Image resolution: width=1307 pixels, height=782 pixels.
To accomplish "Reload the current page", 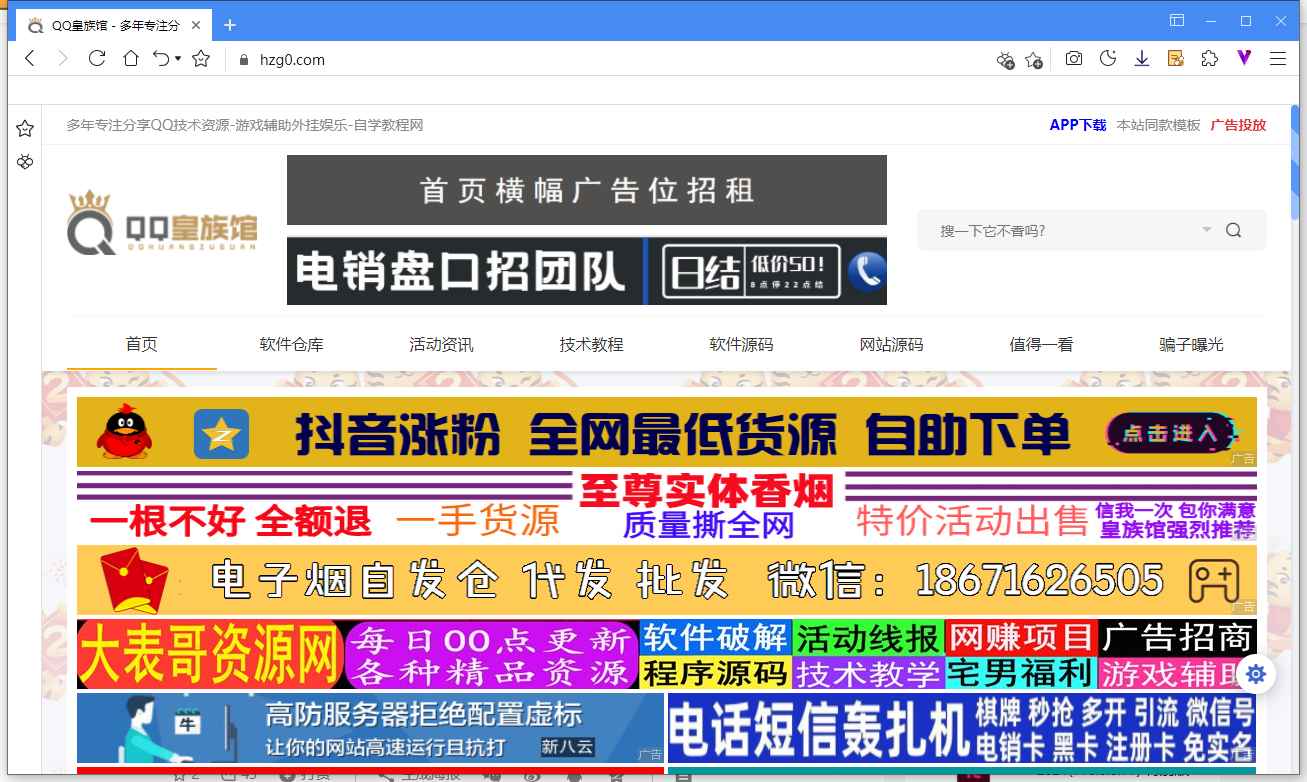I will click(97, 59).
